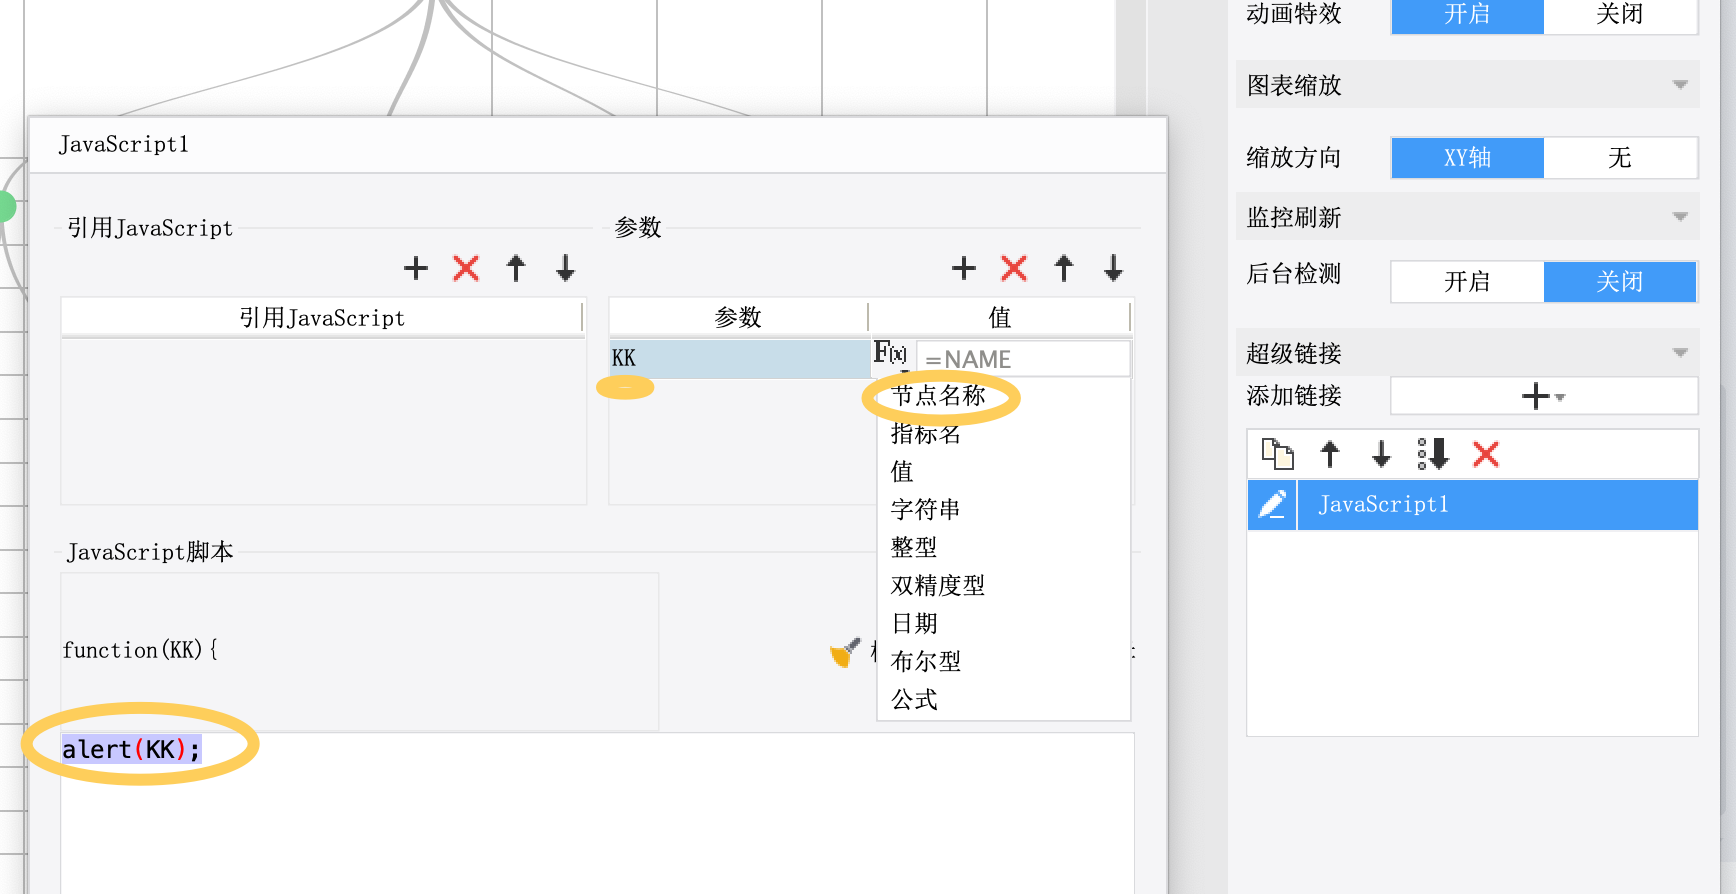Click into the alert(KK); script editor
Viewport: 1736px width, 894px height.
[597, 812]
